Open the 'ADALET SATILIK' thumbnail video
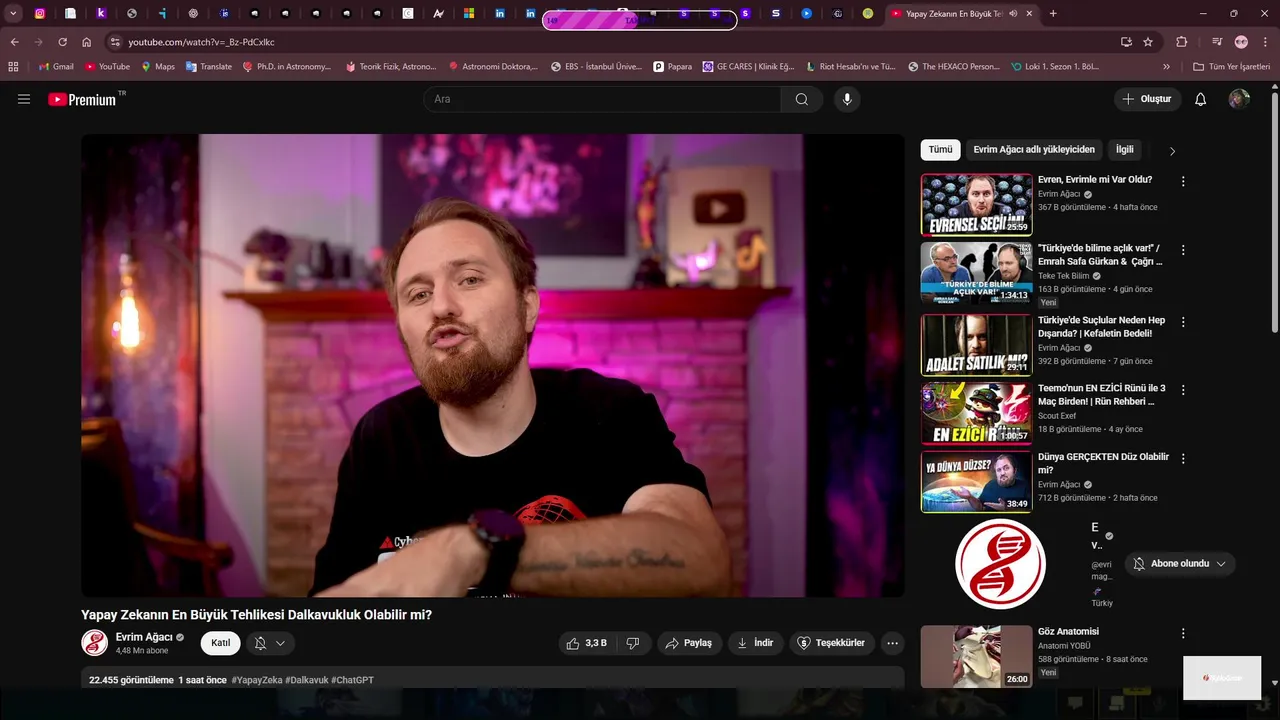The image size is (1280, 720). pos(976,345)
